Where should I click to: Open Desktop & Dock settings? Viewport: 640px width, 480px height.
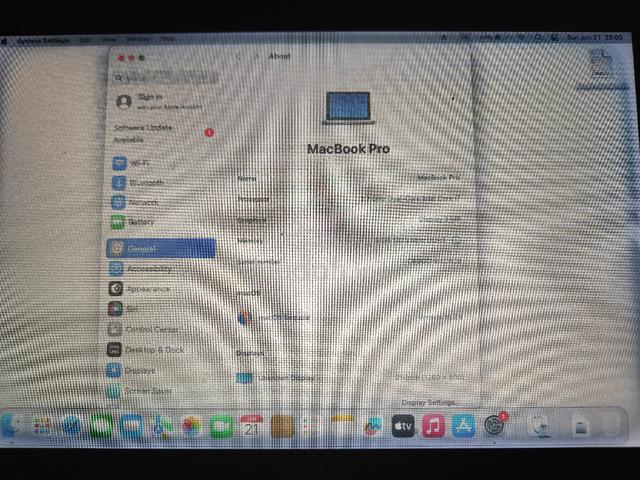[x=161, y=350]
